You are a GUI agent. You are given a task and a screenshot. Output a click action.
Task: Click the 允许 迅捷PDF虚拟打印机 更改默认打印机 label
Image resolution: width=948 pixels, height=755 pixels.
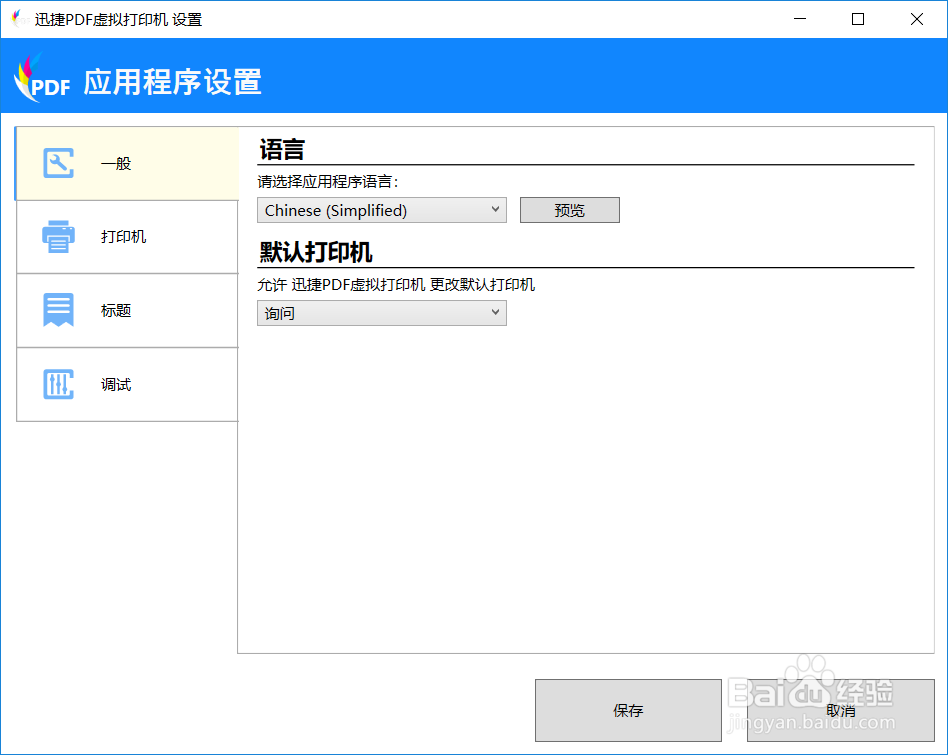(x=396, y=285)
